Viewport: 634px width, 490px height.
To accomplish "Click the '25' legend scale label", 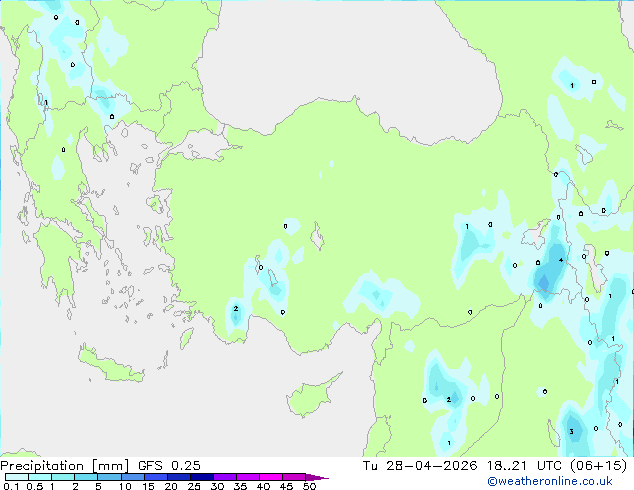I will pos(194,486).
